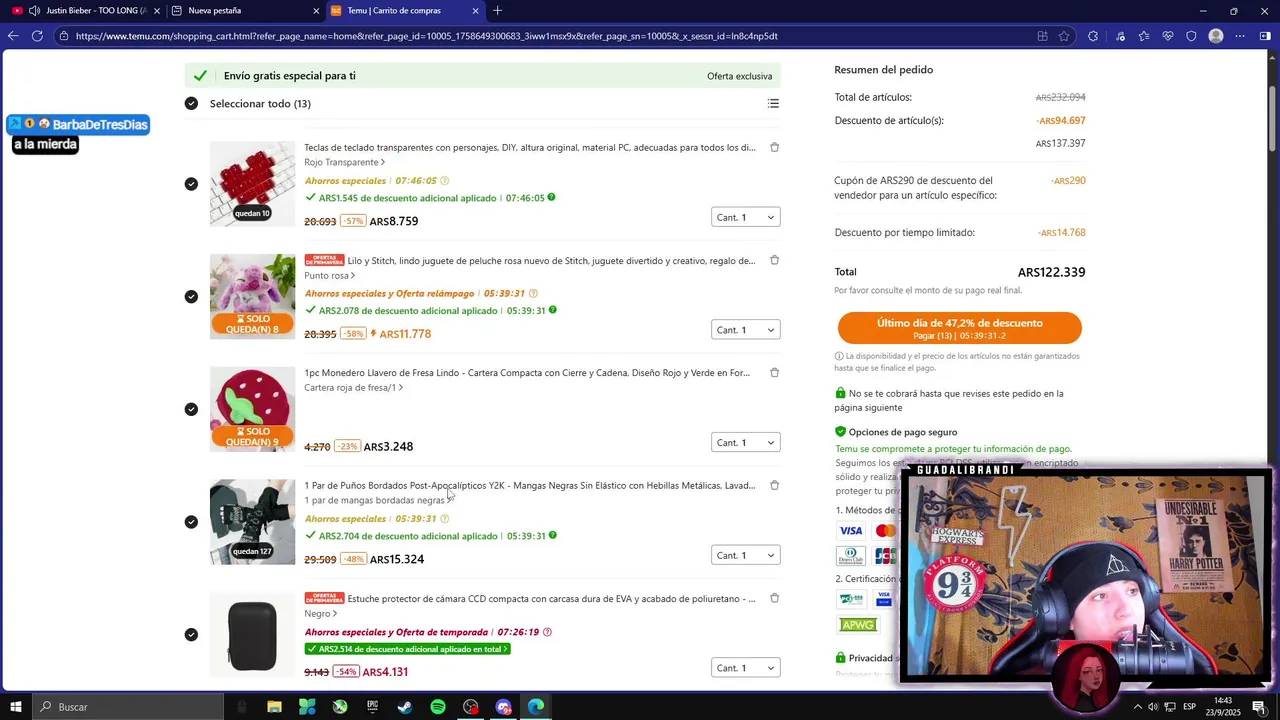Open the red keycaps product thumbnail
This screenshot has width=1280, height=720.
252,184
